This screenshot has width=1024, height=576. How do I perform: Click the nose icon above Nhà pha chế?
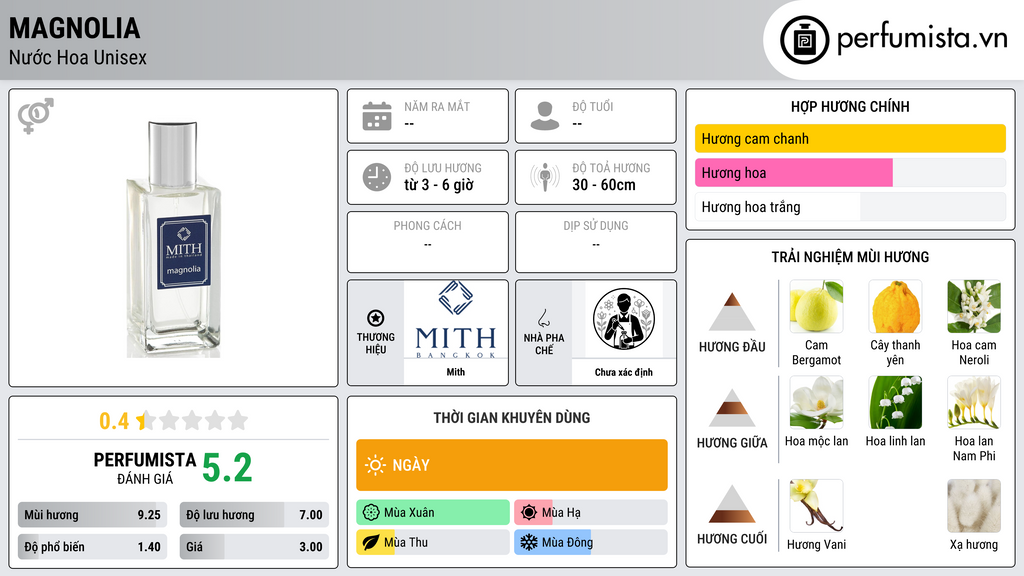(x=543, y=318)
